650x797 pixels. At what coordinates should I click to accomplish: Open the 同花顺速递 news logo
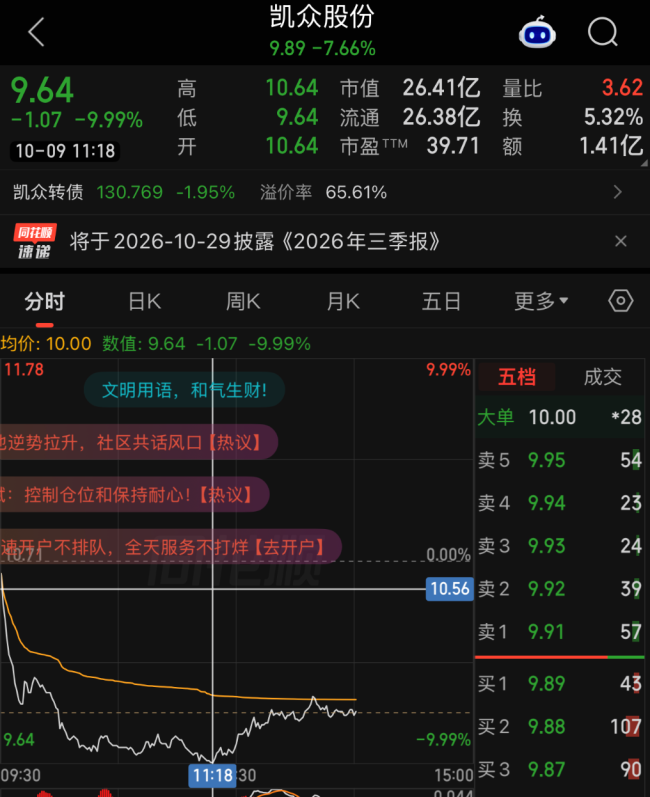click(35, 241)
